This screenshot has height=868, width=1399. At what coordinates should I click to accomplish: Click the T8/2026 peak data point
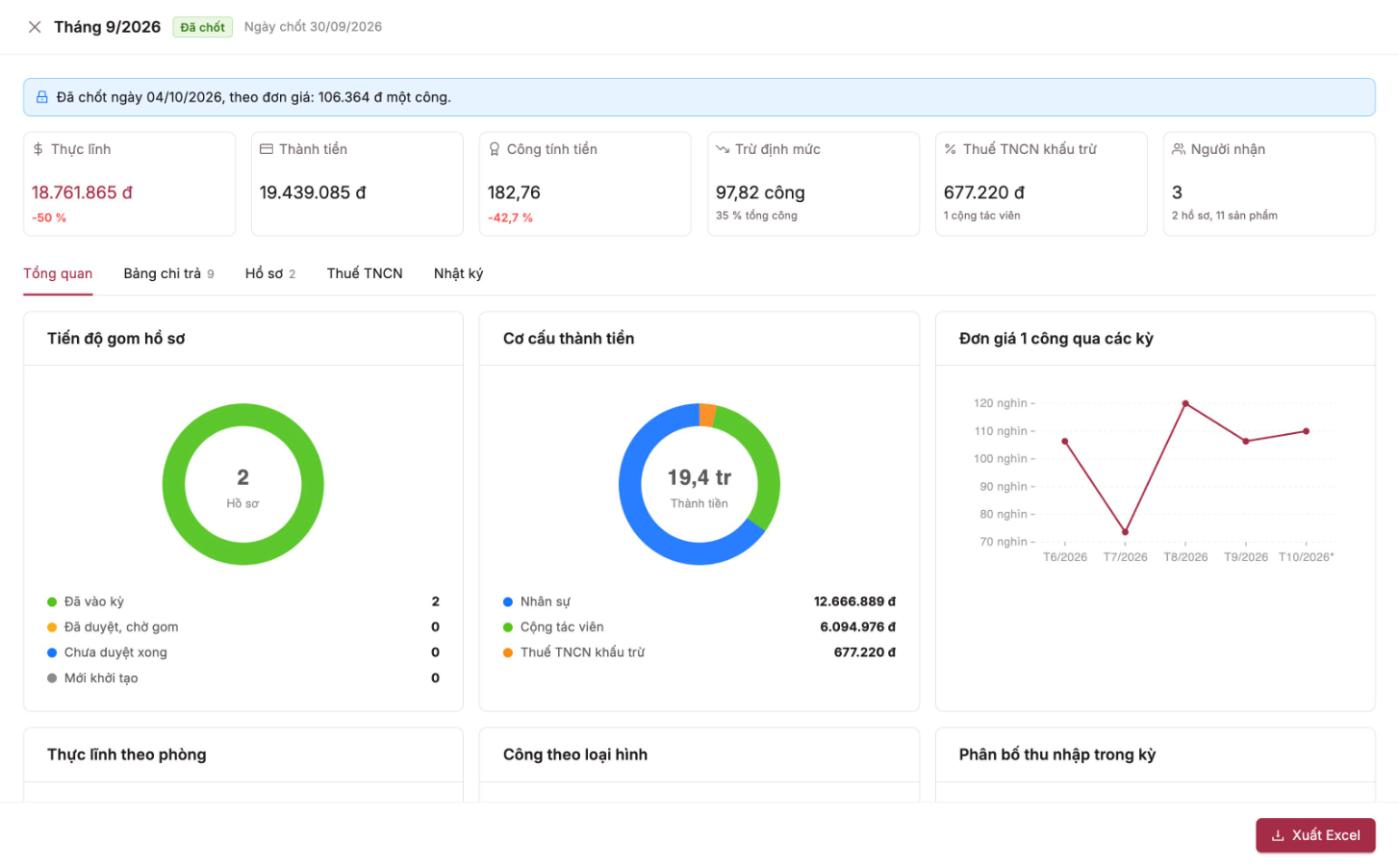click(x=1185, y=404)
